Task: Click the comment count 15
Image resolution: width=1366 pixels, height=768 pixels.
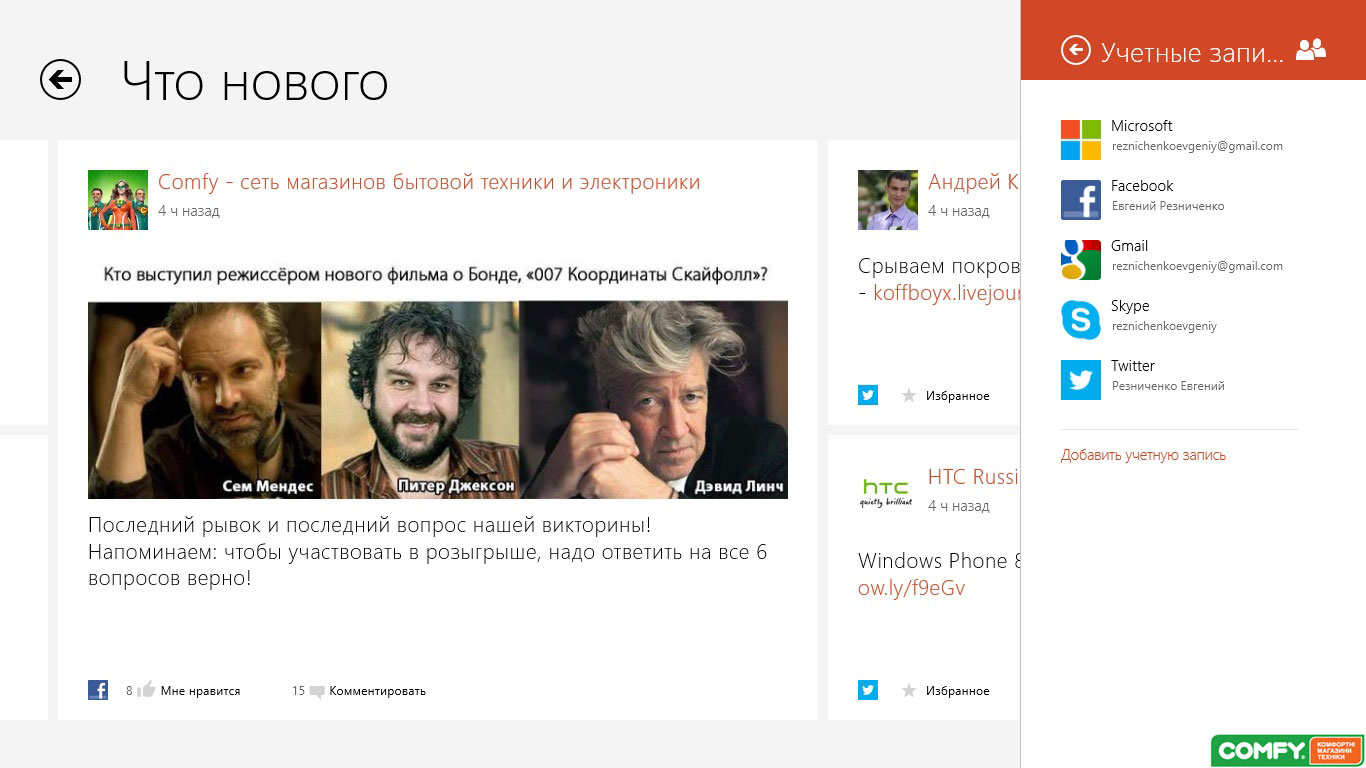Action: (x=298, y=691)
